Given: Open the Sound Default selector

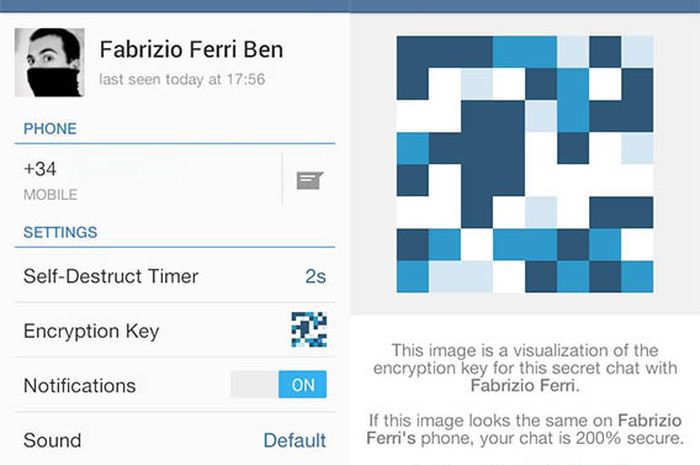Looking at the screenshot, I should (x=294, y=440).
